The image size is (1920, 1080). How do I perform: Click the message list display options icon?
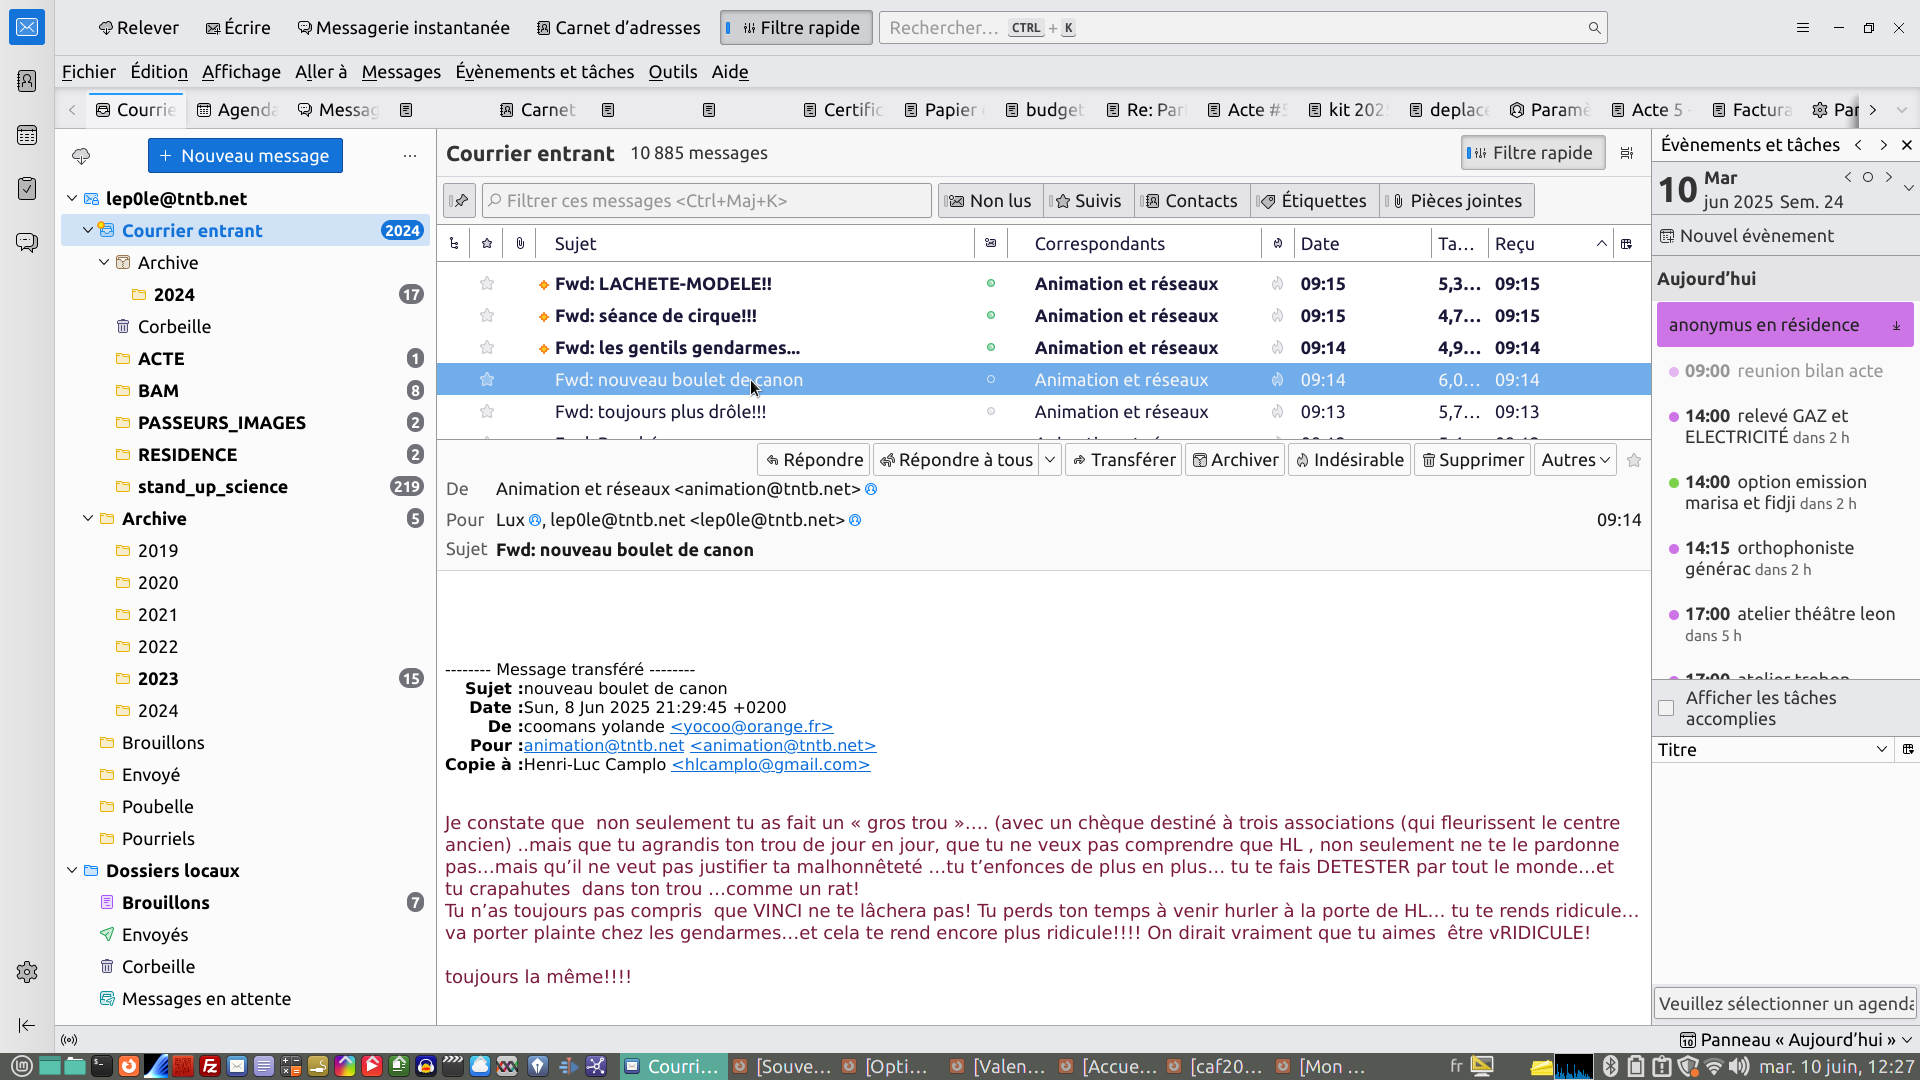(x=1627, y=153)
